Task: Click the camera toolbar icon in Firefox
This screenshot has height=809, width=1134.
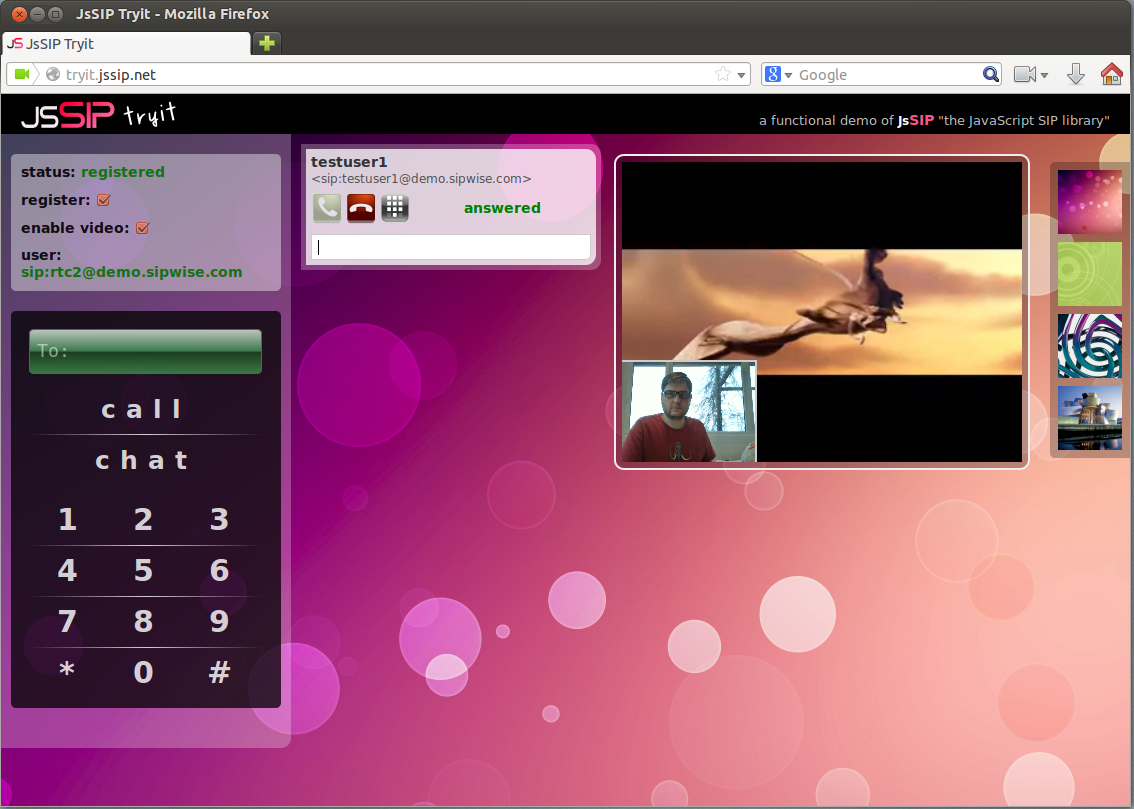Action: (x=1025, y=74)
